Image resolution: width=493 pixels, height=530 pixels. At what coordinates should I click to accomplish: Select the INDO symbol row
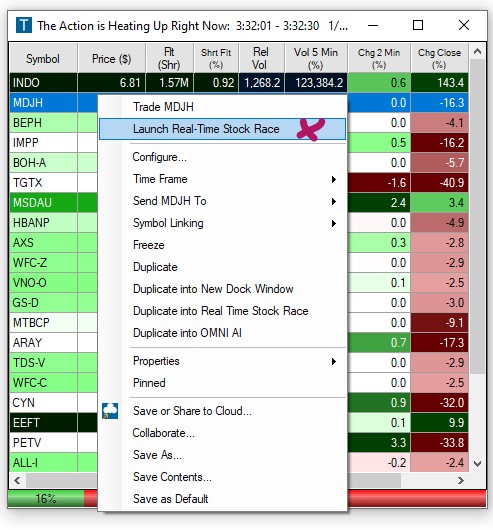click(x=239, y=83)
